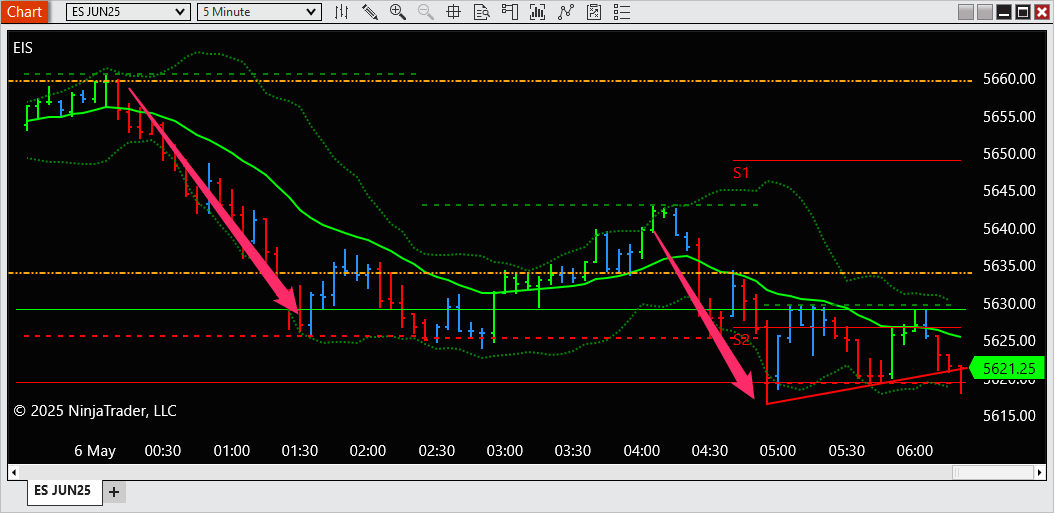Minimize the chart window
Image resolution: width=1054 pixels, height=513 pixels.
click(1004, 11)
